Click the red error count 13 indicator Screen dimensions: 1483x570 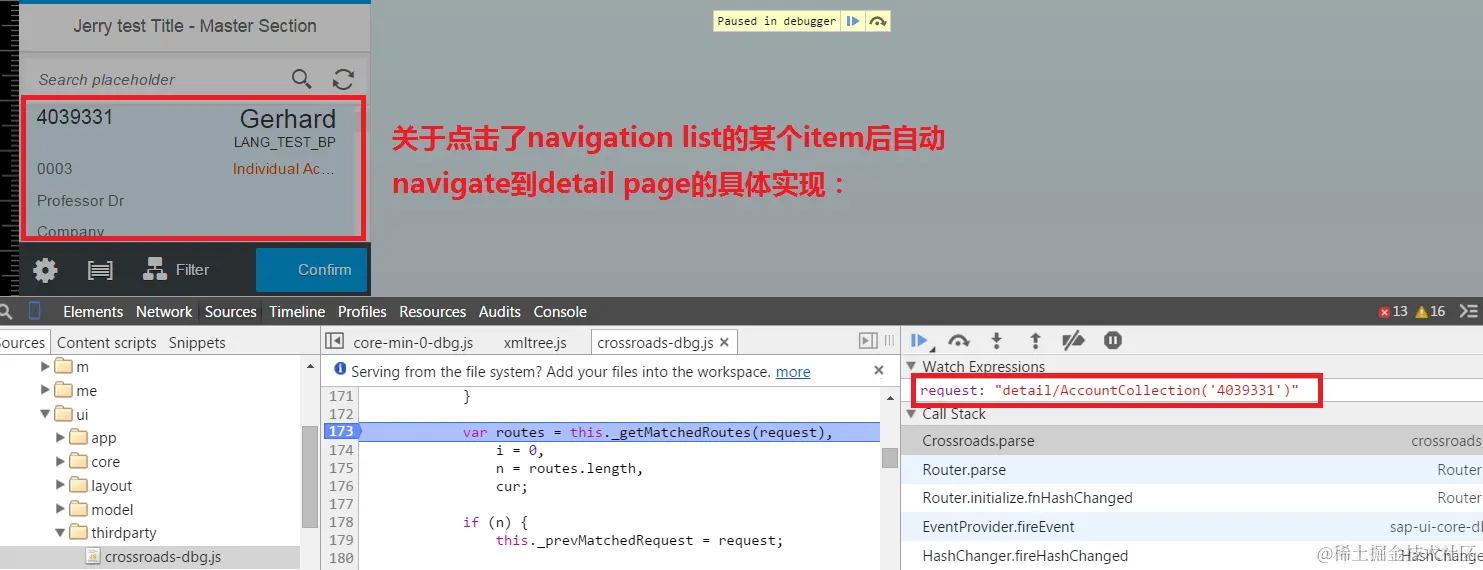[x=1393, y=312]
